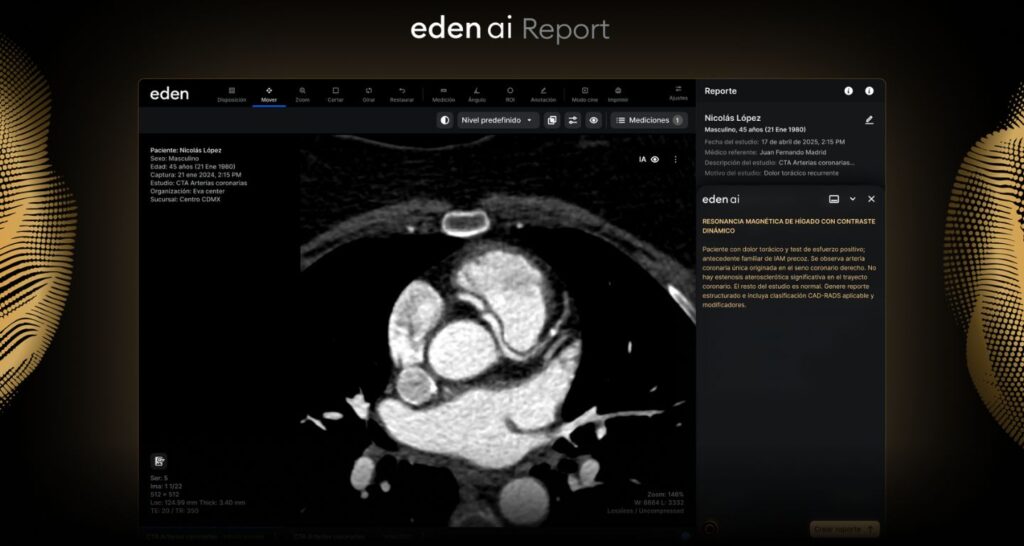
Task: Click the Girar rotate tool
Action: pyautogui.click(x=369, y=94)
